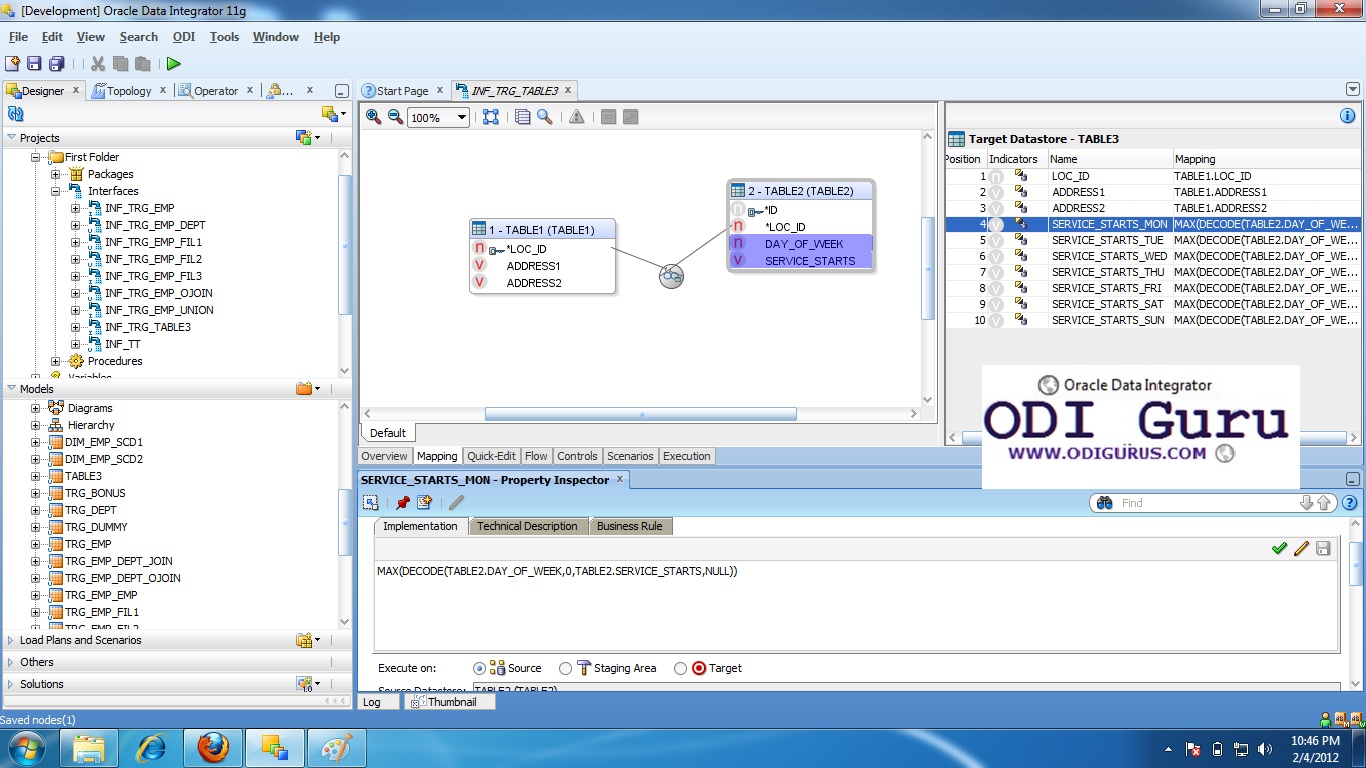1366x768 pixels.
Task: Click the warning errors icon in diagram toolbar
Action: [576, 117]
